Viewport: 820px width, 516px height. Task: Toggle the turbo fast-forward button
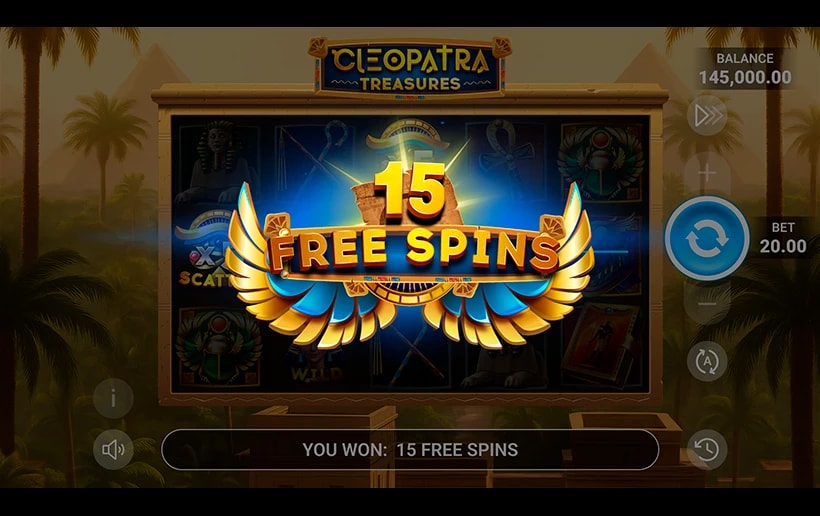pyautogui.click(x=707, y=116)
